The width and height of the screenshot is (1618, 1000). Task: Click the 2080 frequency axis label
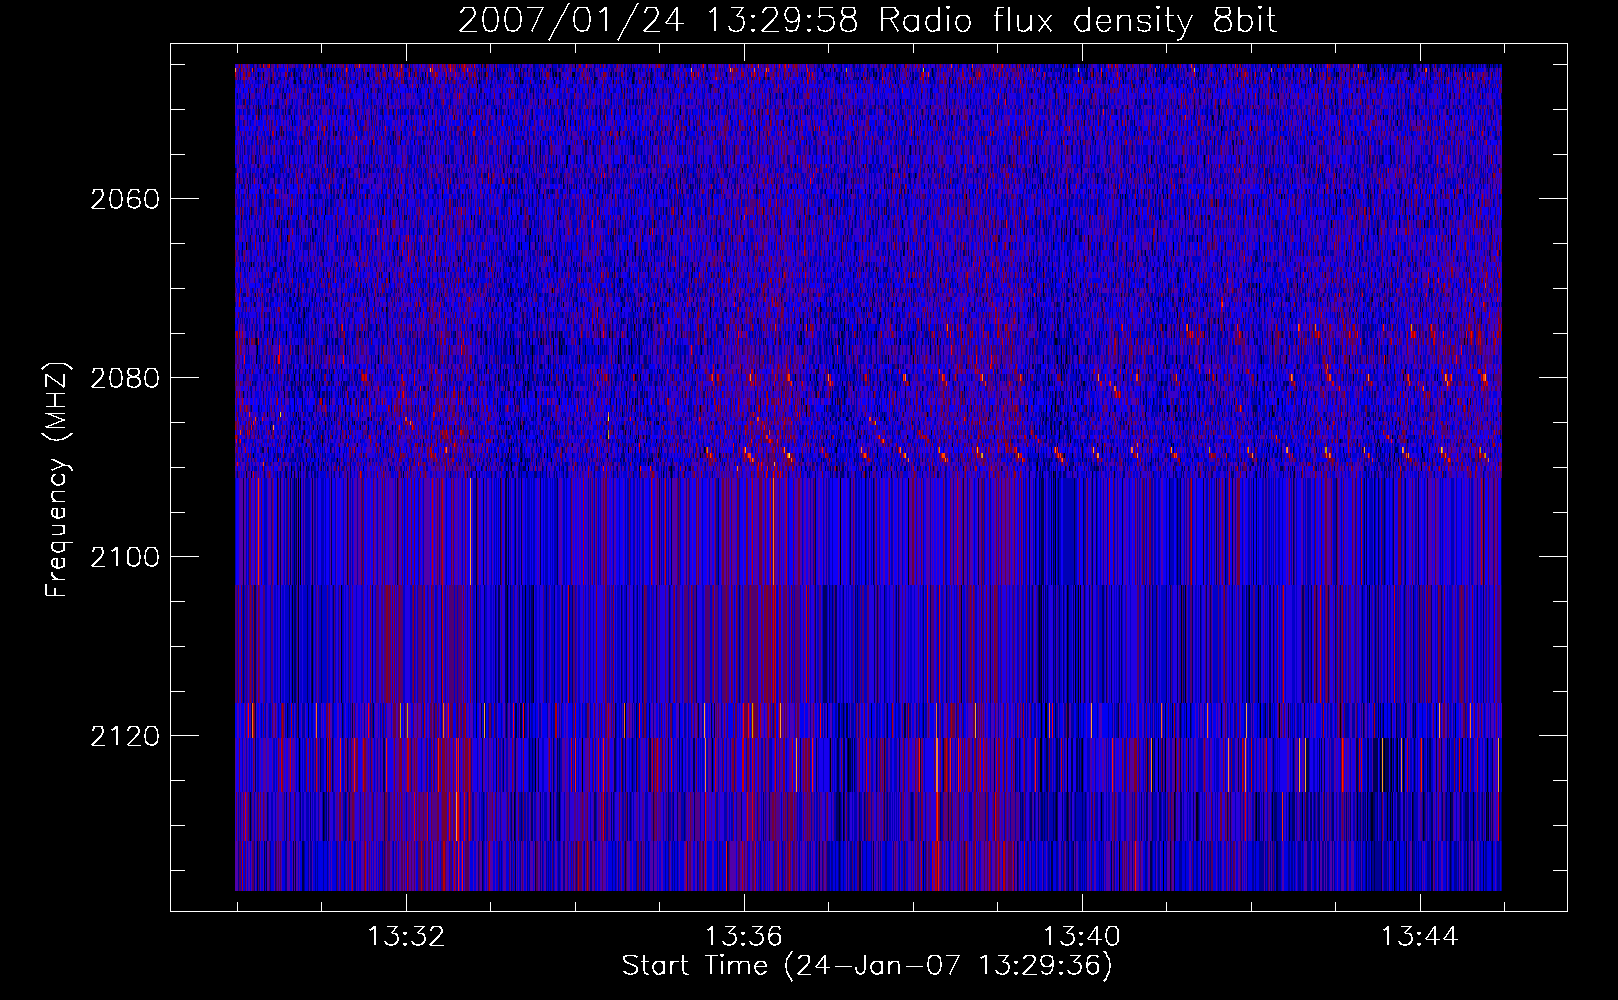125,378
